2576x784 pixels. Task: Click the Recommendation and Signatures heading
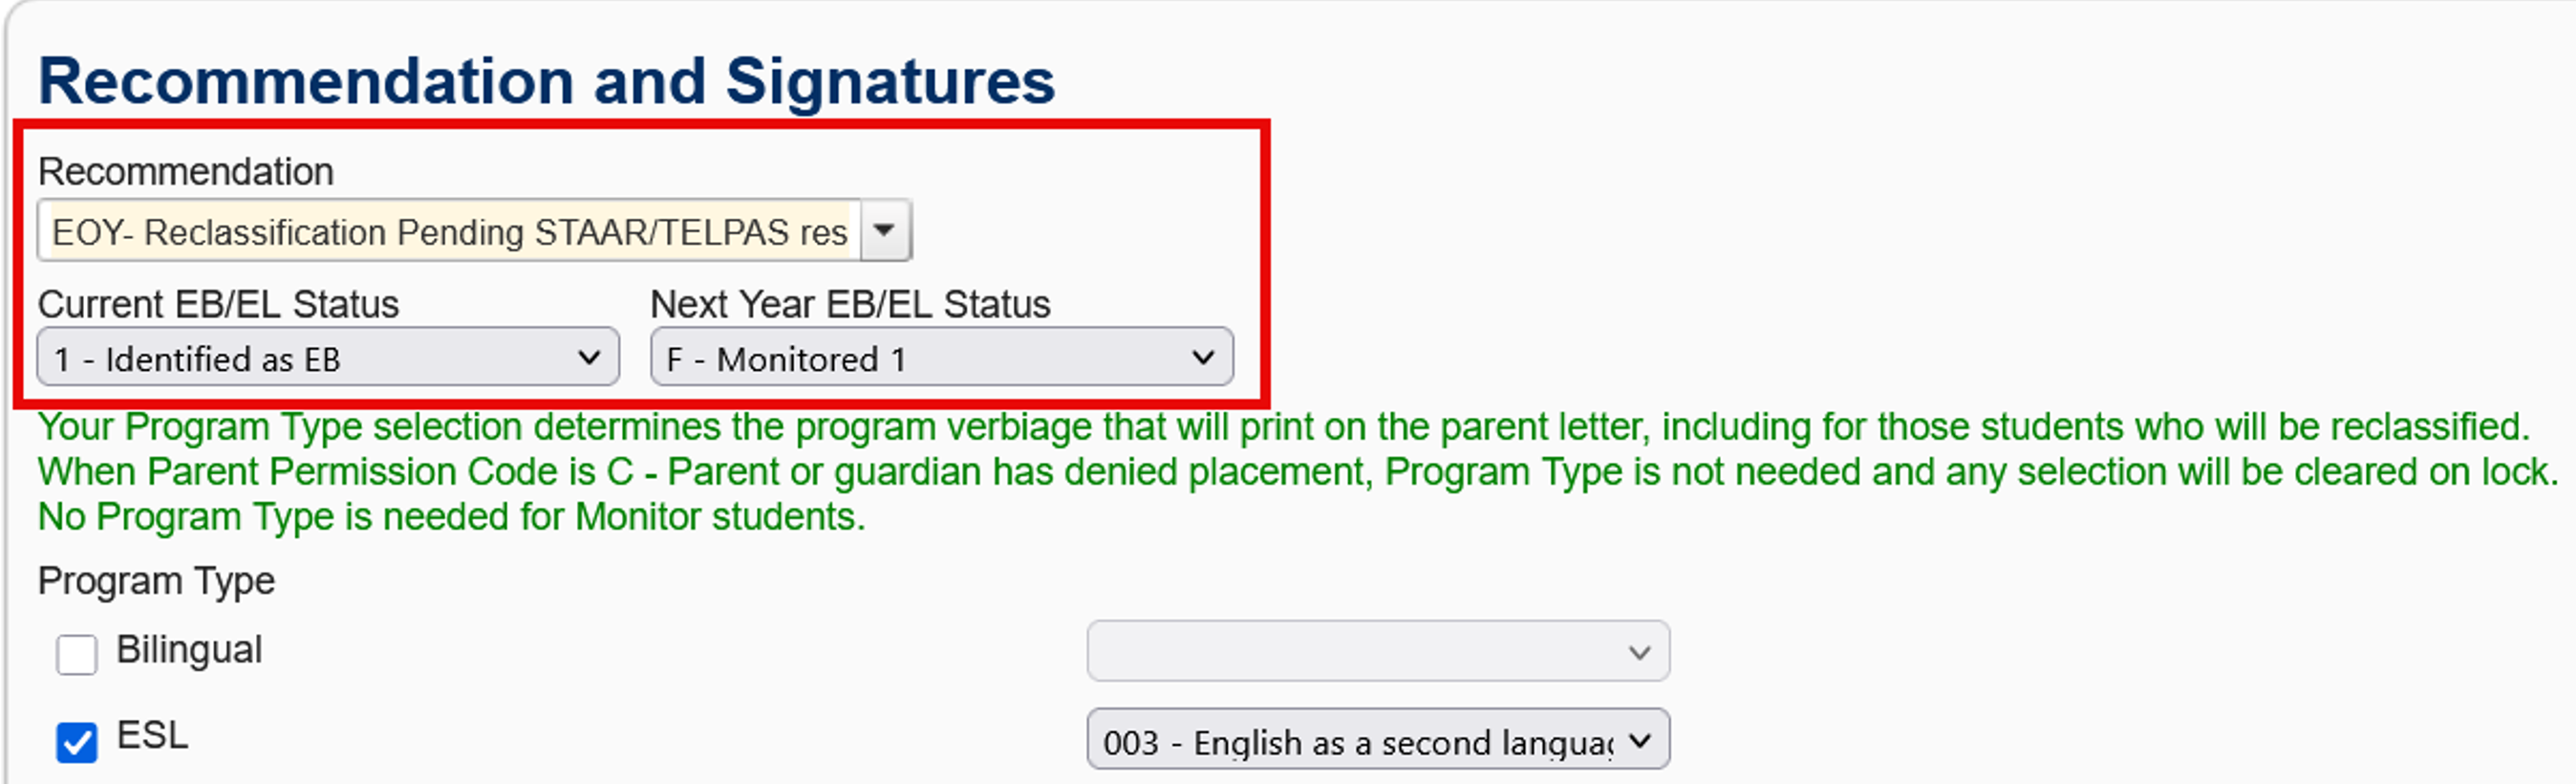(x=546, y=81)
